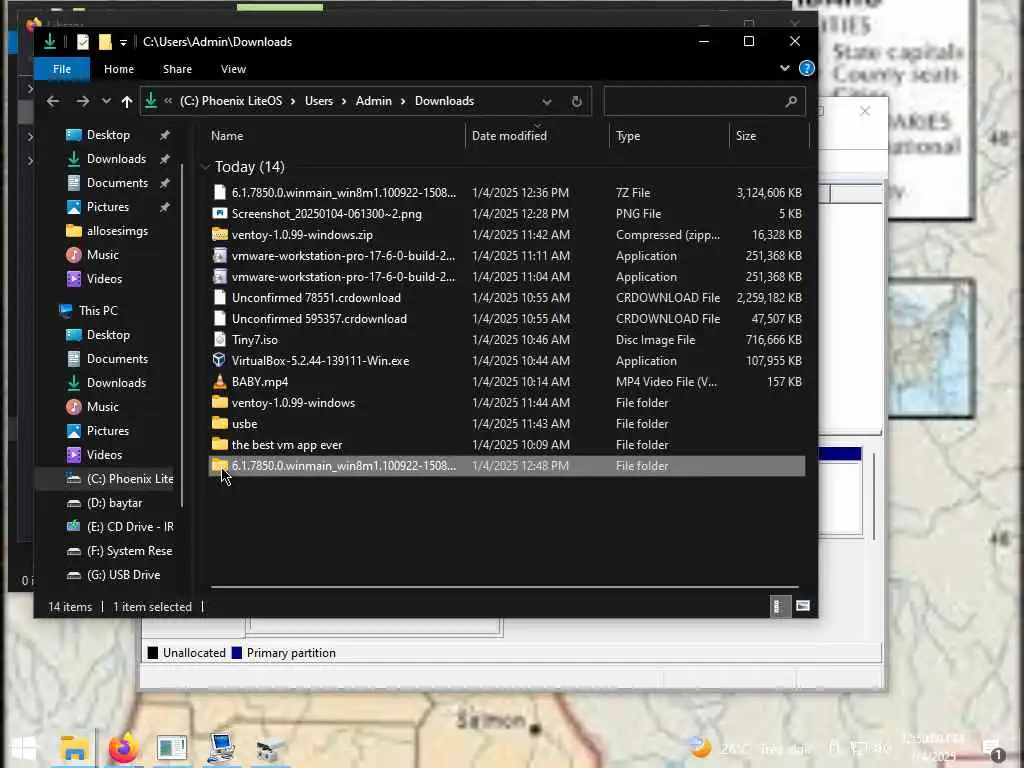This screenshot has width=1024, height=768.
Task: Open pinned Documents in Quick access
Action: click(117, 183)
